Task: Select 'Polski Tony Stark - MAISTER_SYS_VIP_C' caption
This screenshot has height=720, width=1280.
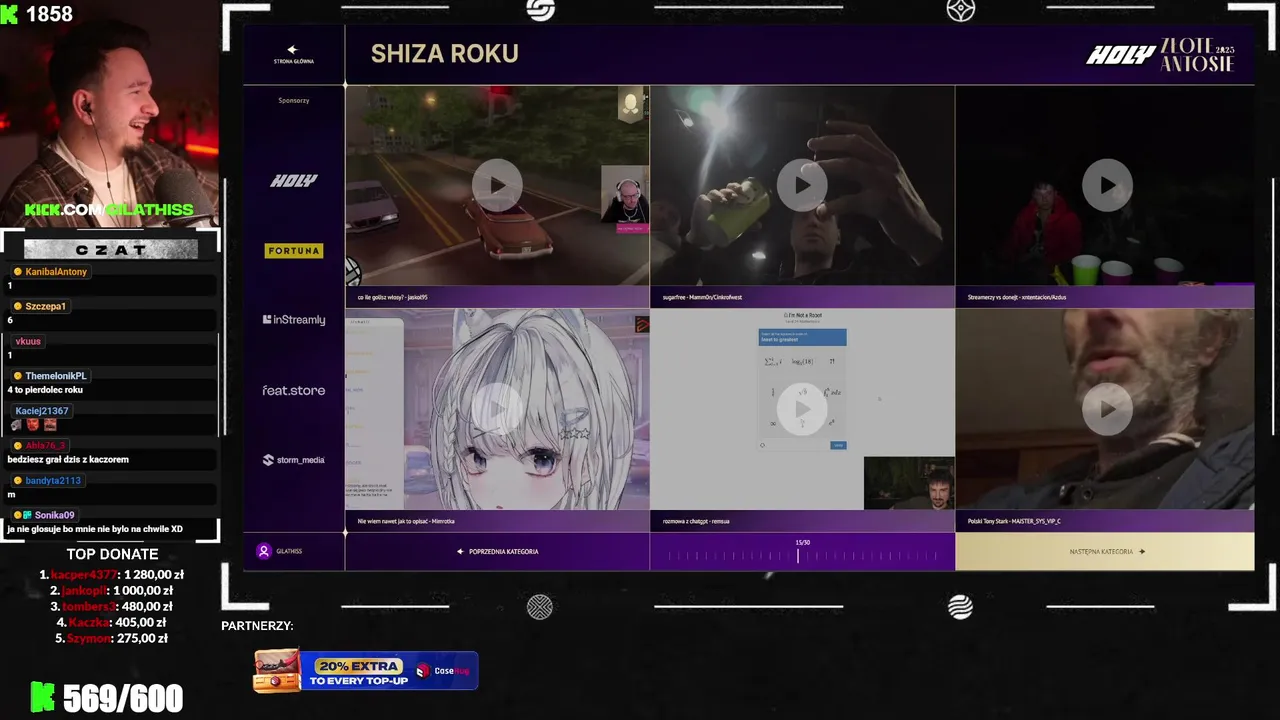Action: [1014, 521]
